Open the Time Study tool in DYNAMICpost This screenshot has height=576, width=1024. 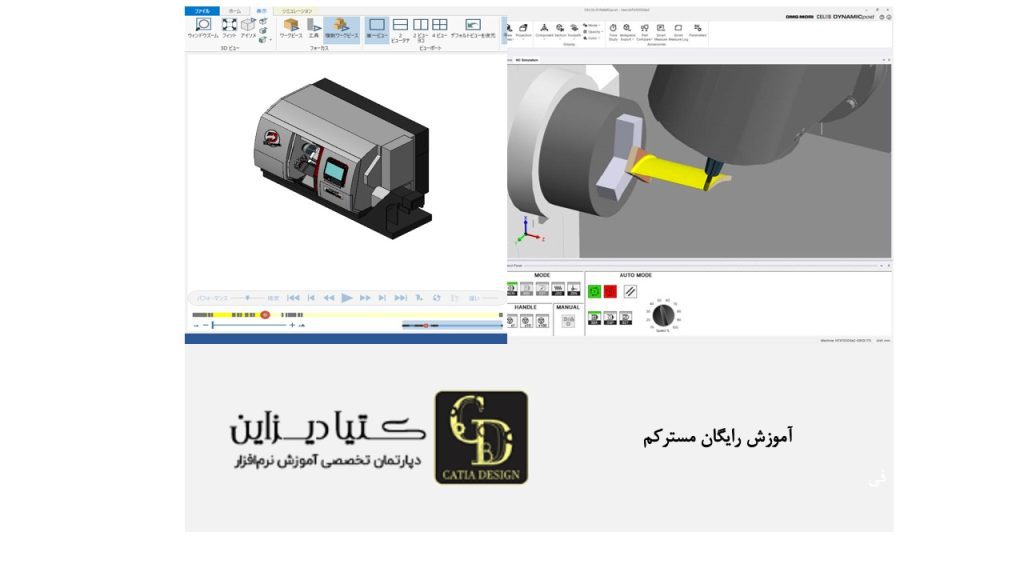(x=613, y=29)
